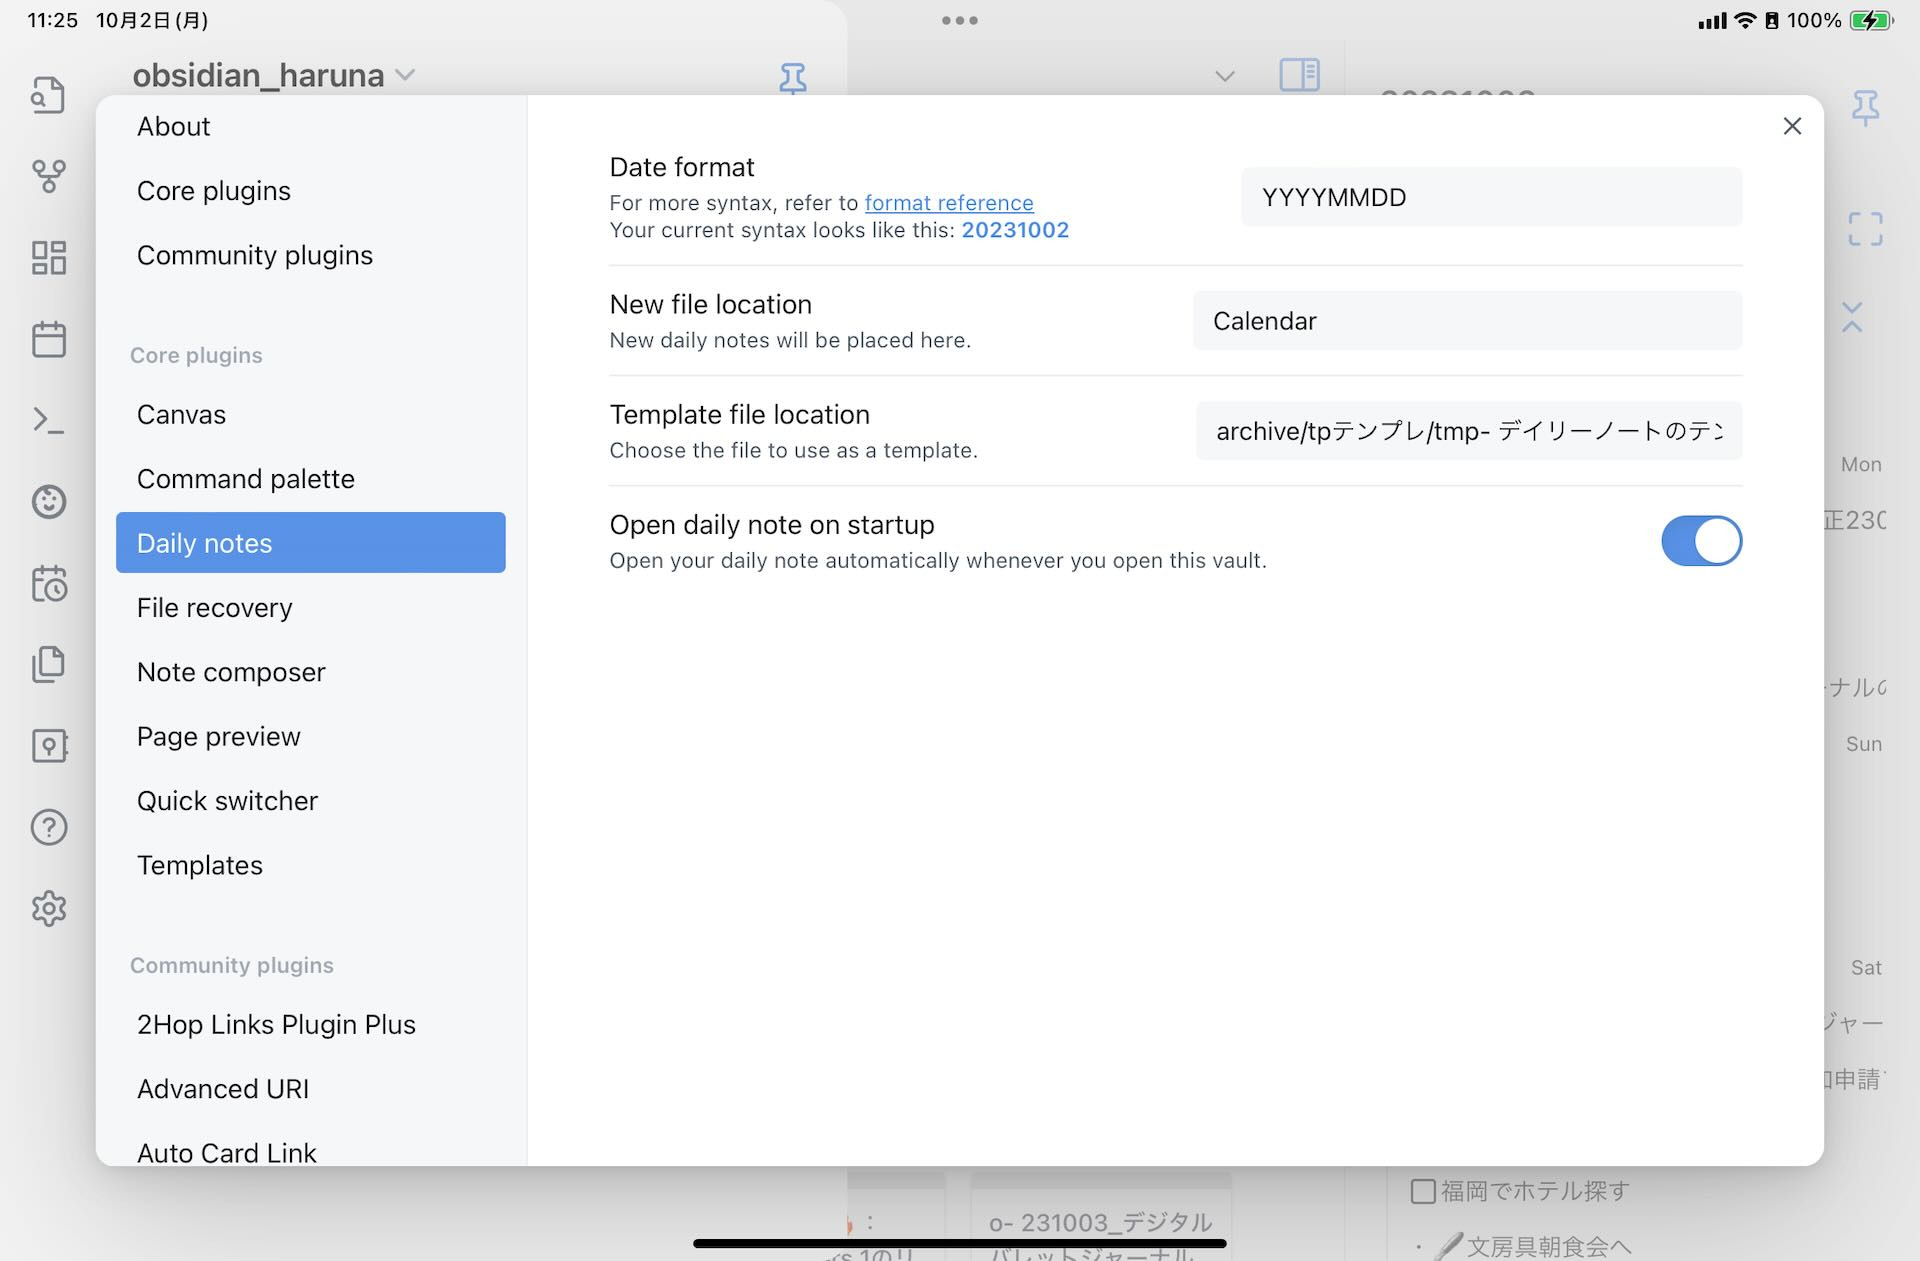The image size is (1920, 1261).
Task: Open the format reference link
Action: (948, 203)
